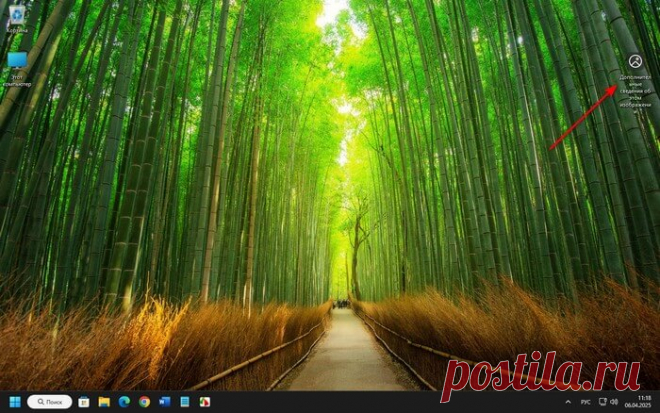Open Microsoft Word from the taskbar
This screenshot has height=413, width=660.
pos(164,401)
